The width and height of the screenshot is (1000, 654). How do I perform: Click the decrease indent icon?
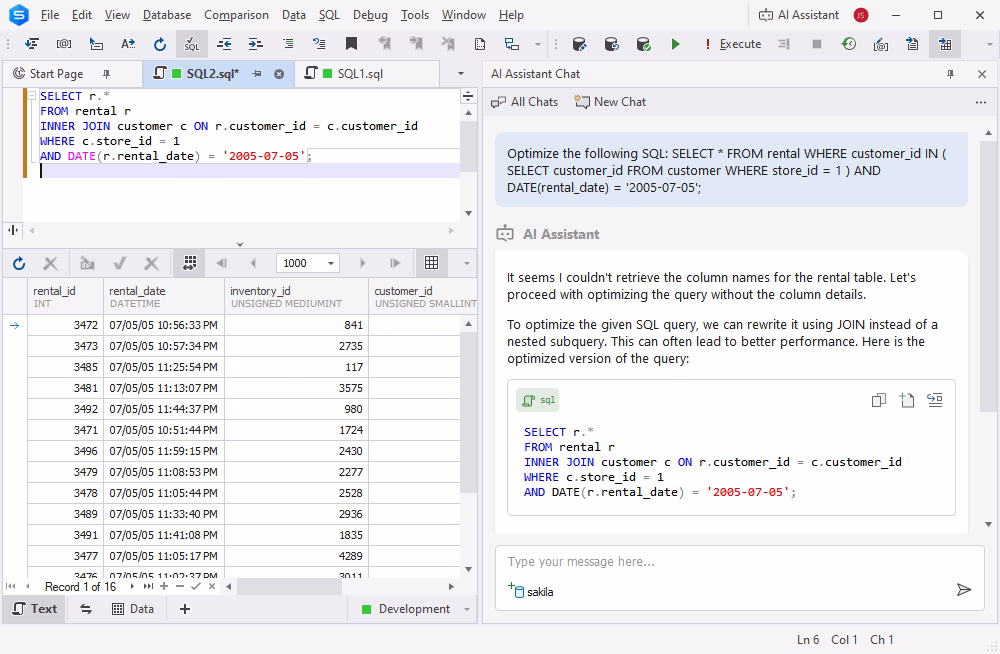[x=224, y=44]
